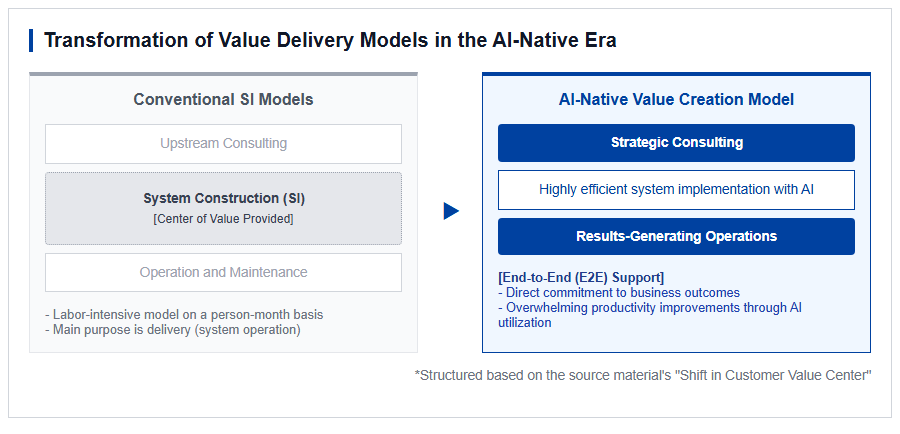This screenshot has height=434, width=900.
Task: Select the Results-Generating Operations block
Action: (x=676, y=237)
